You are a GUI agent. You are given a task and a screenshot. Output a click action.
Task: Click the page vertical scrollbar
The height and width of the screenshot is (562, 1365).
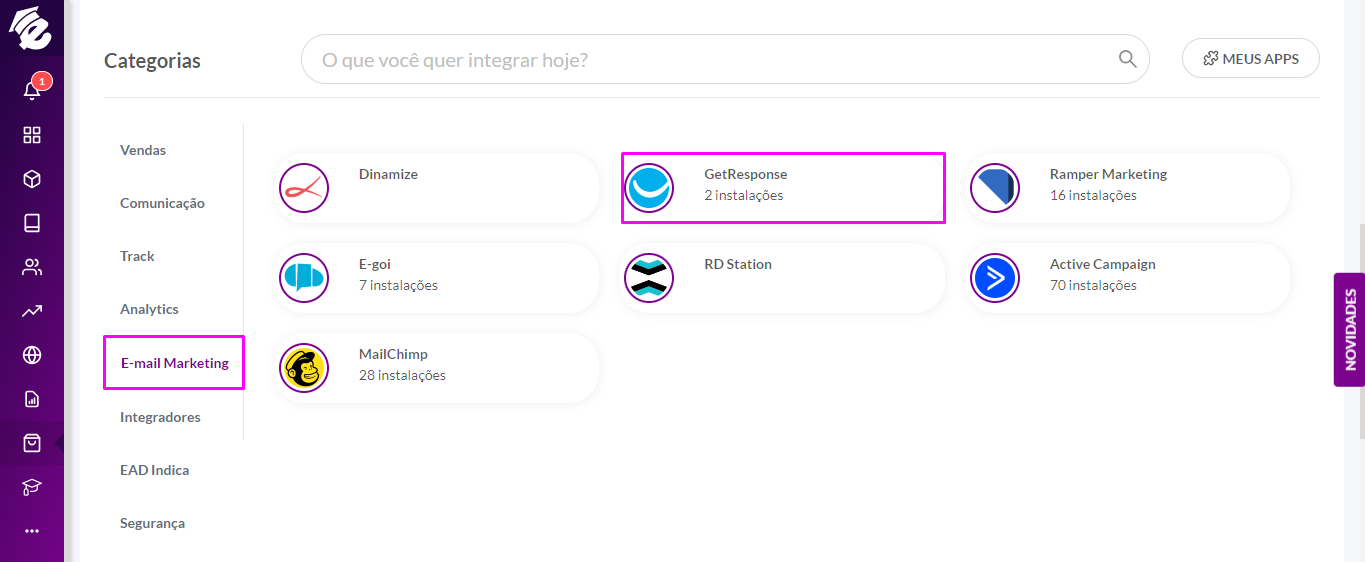(1360, 330)
